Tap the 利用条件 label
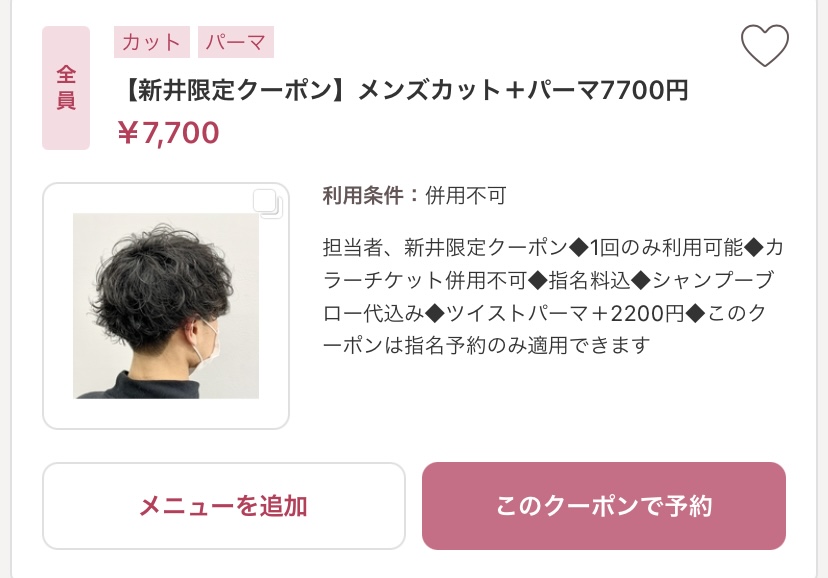Viewport: 828px width, 578px height. 363,196
